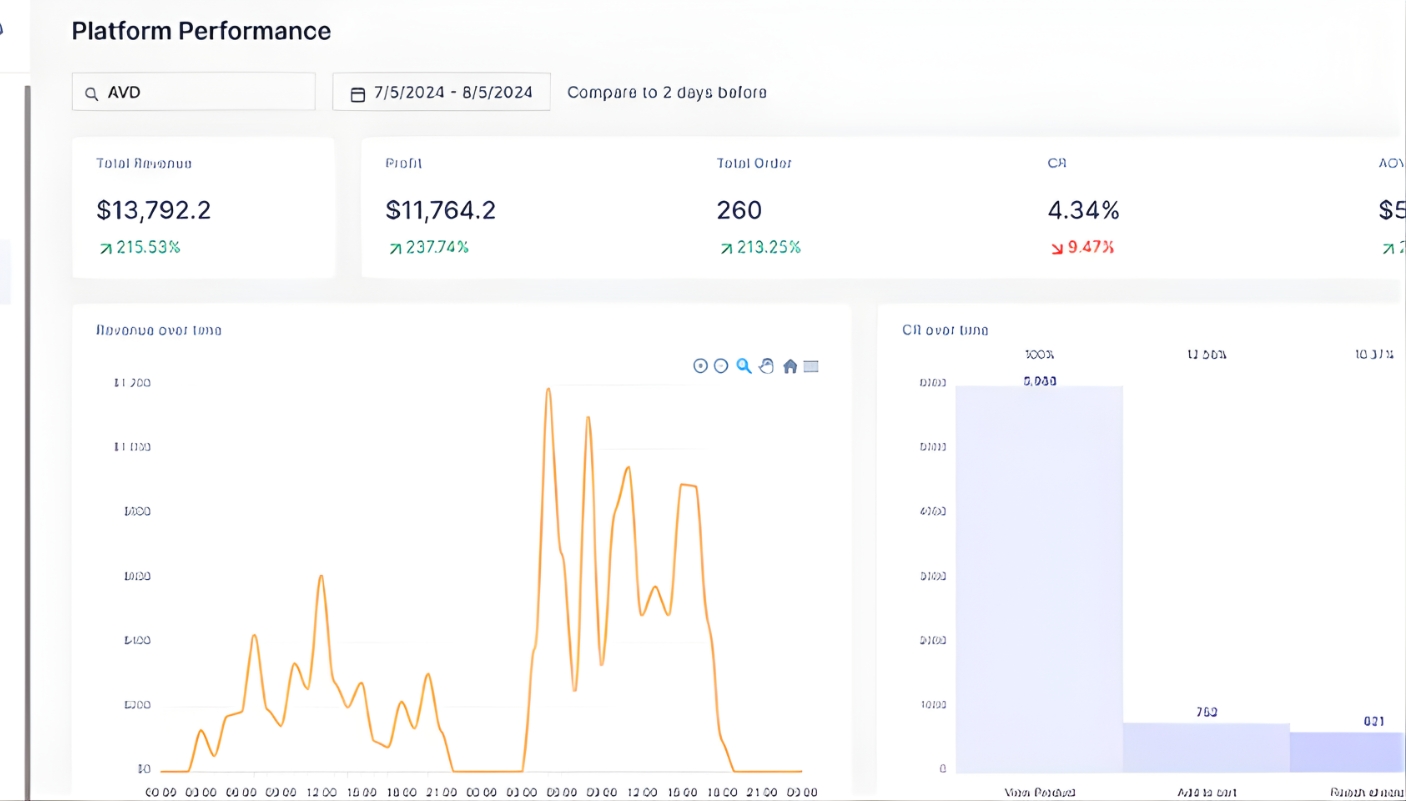Click the CR 4.34% metric
Image resolution: width=1406 pixels, height=801 pixels.
point(1083,210)
